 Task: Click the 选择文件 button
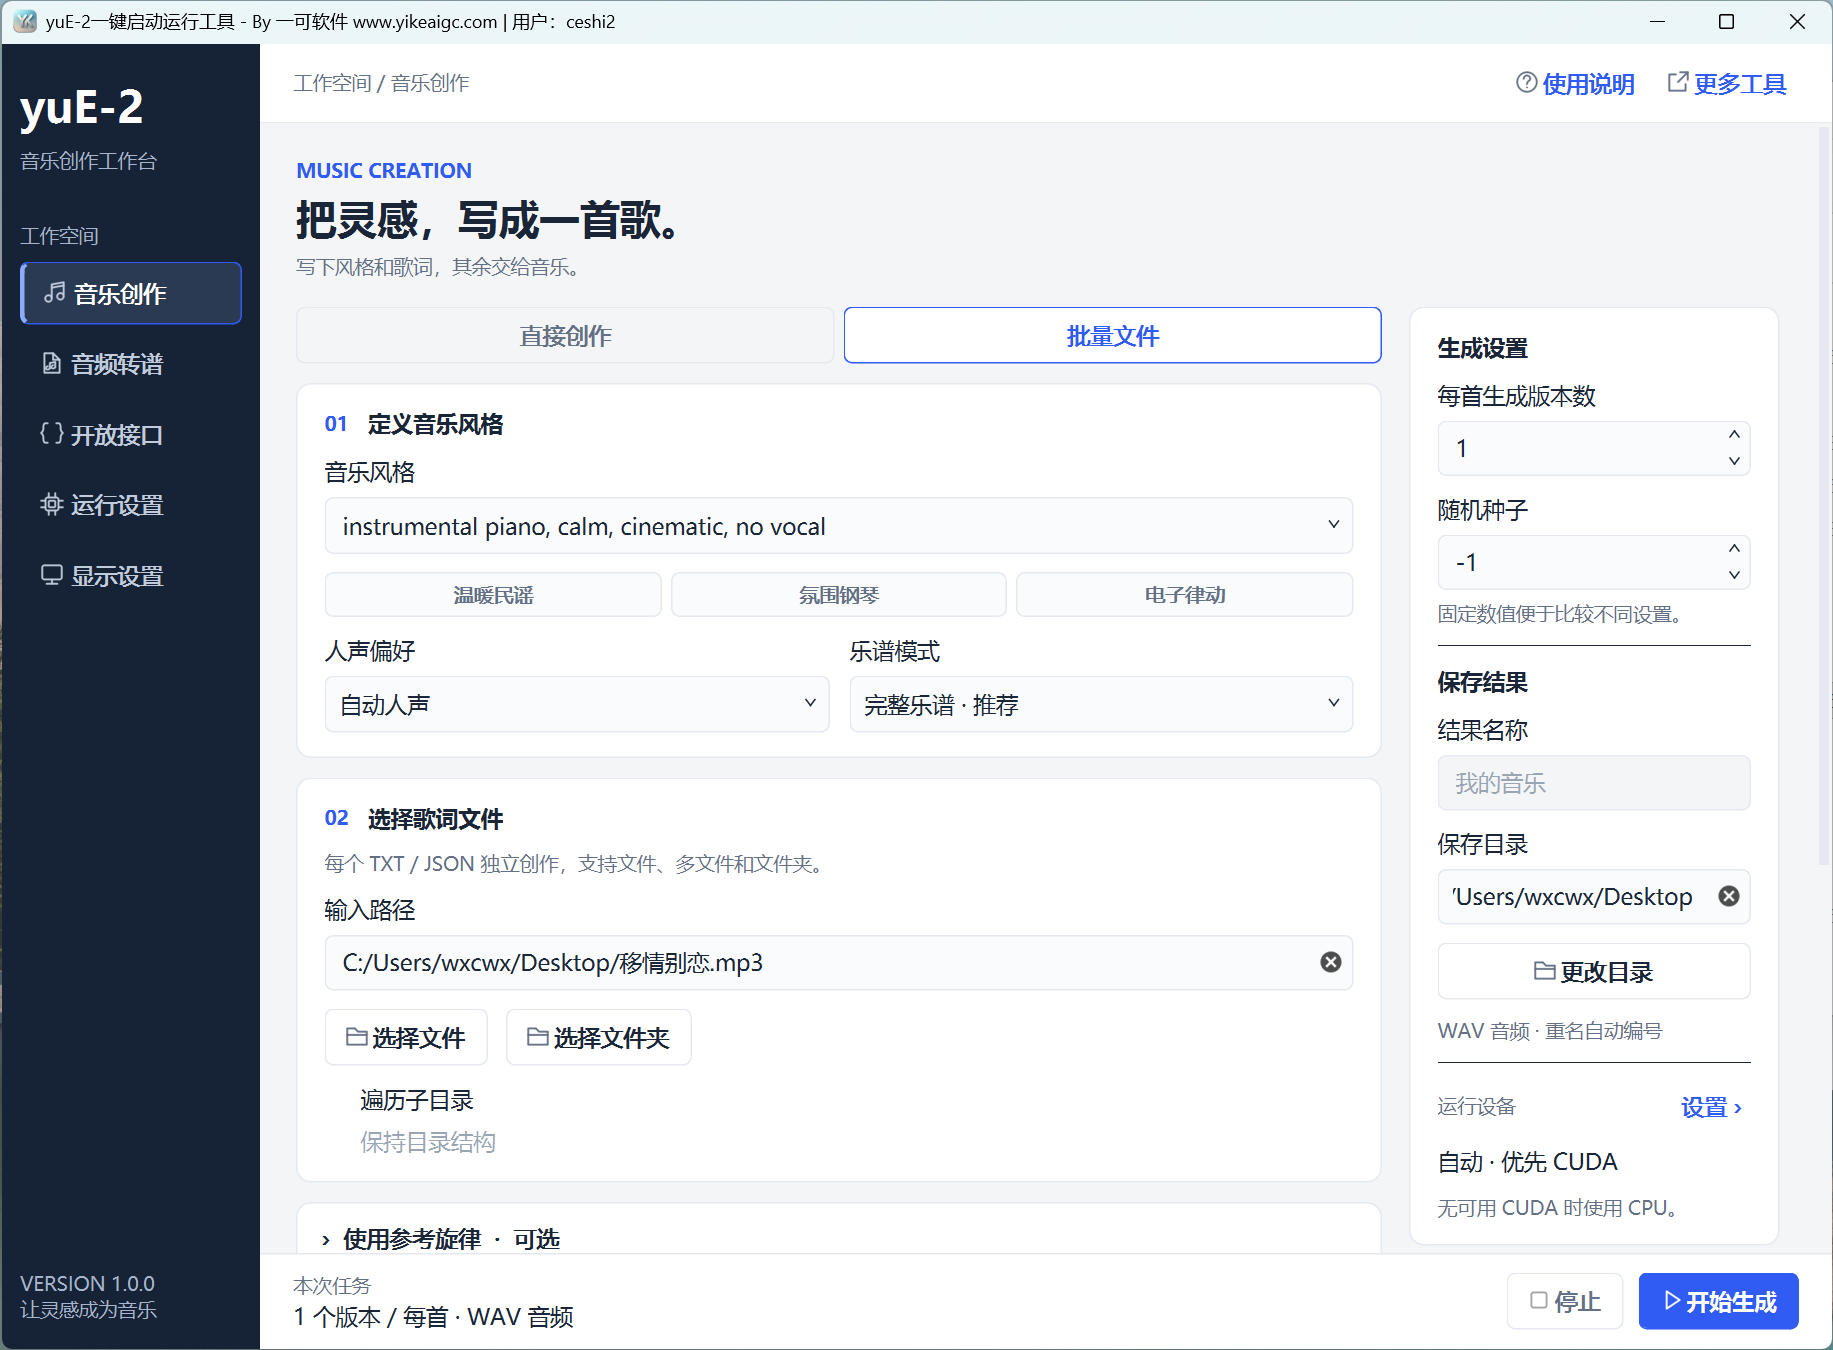pyautogui.click(x=406, y=1038)
